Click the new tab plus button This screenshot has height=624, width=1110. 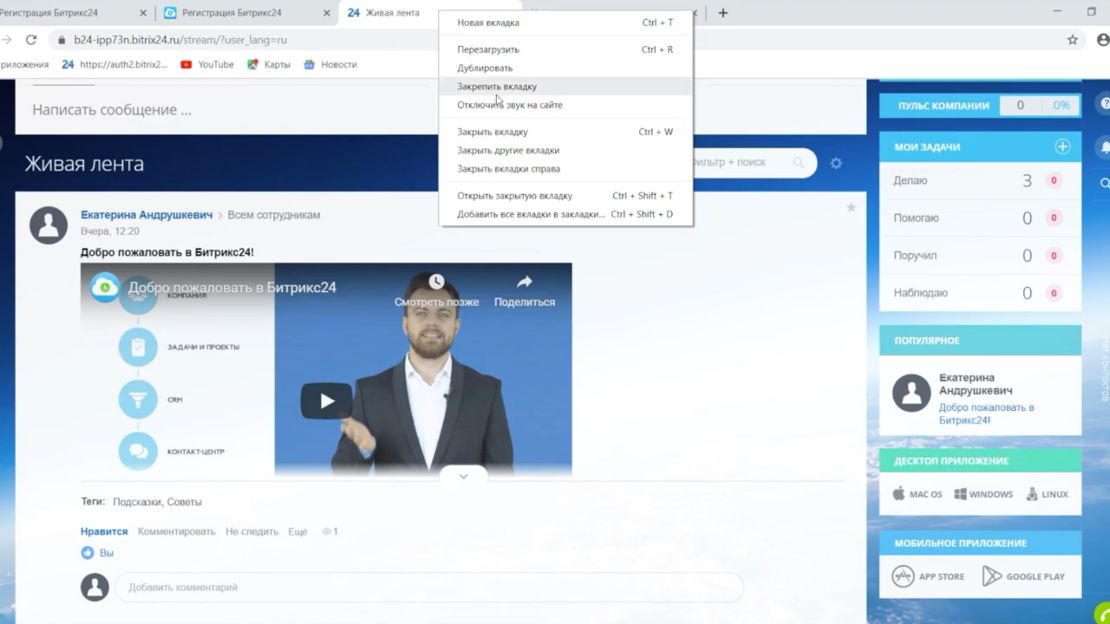[723, 13]
